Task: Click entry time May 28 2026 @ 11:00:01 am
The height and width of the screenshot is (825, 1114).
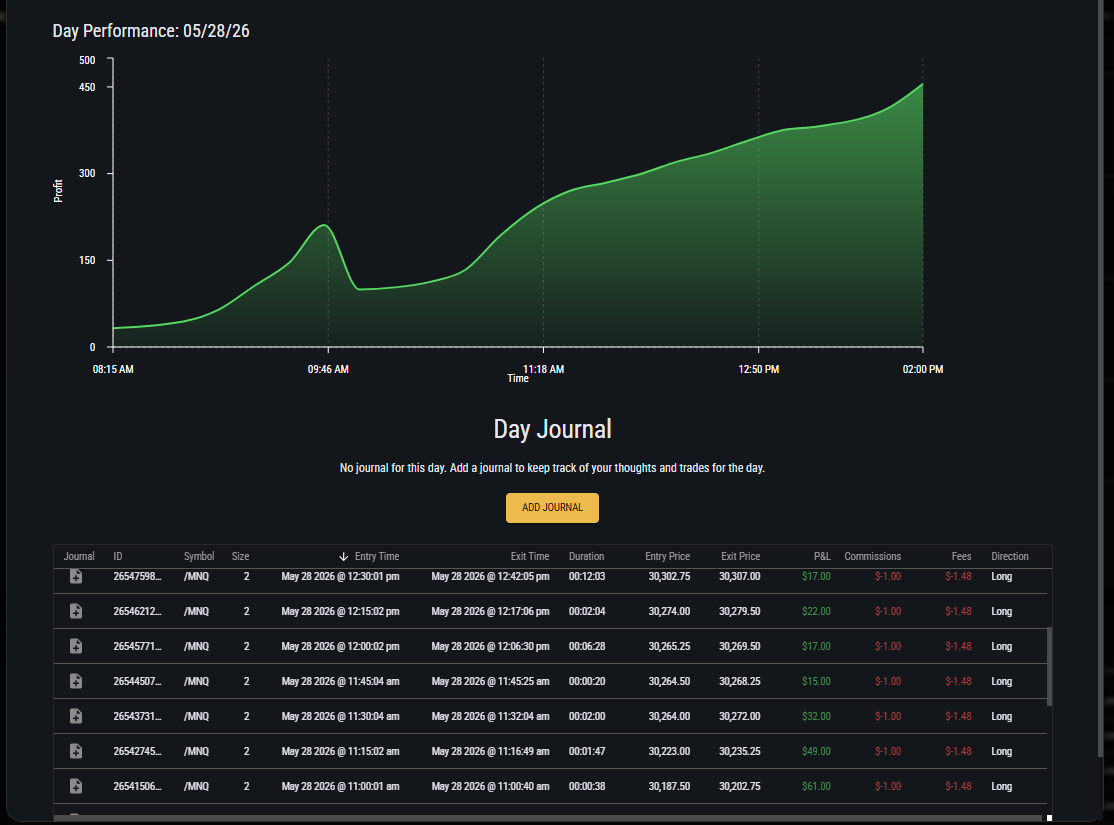Action: click(340, 786)
